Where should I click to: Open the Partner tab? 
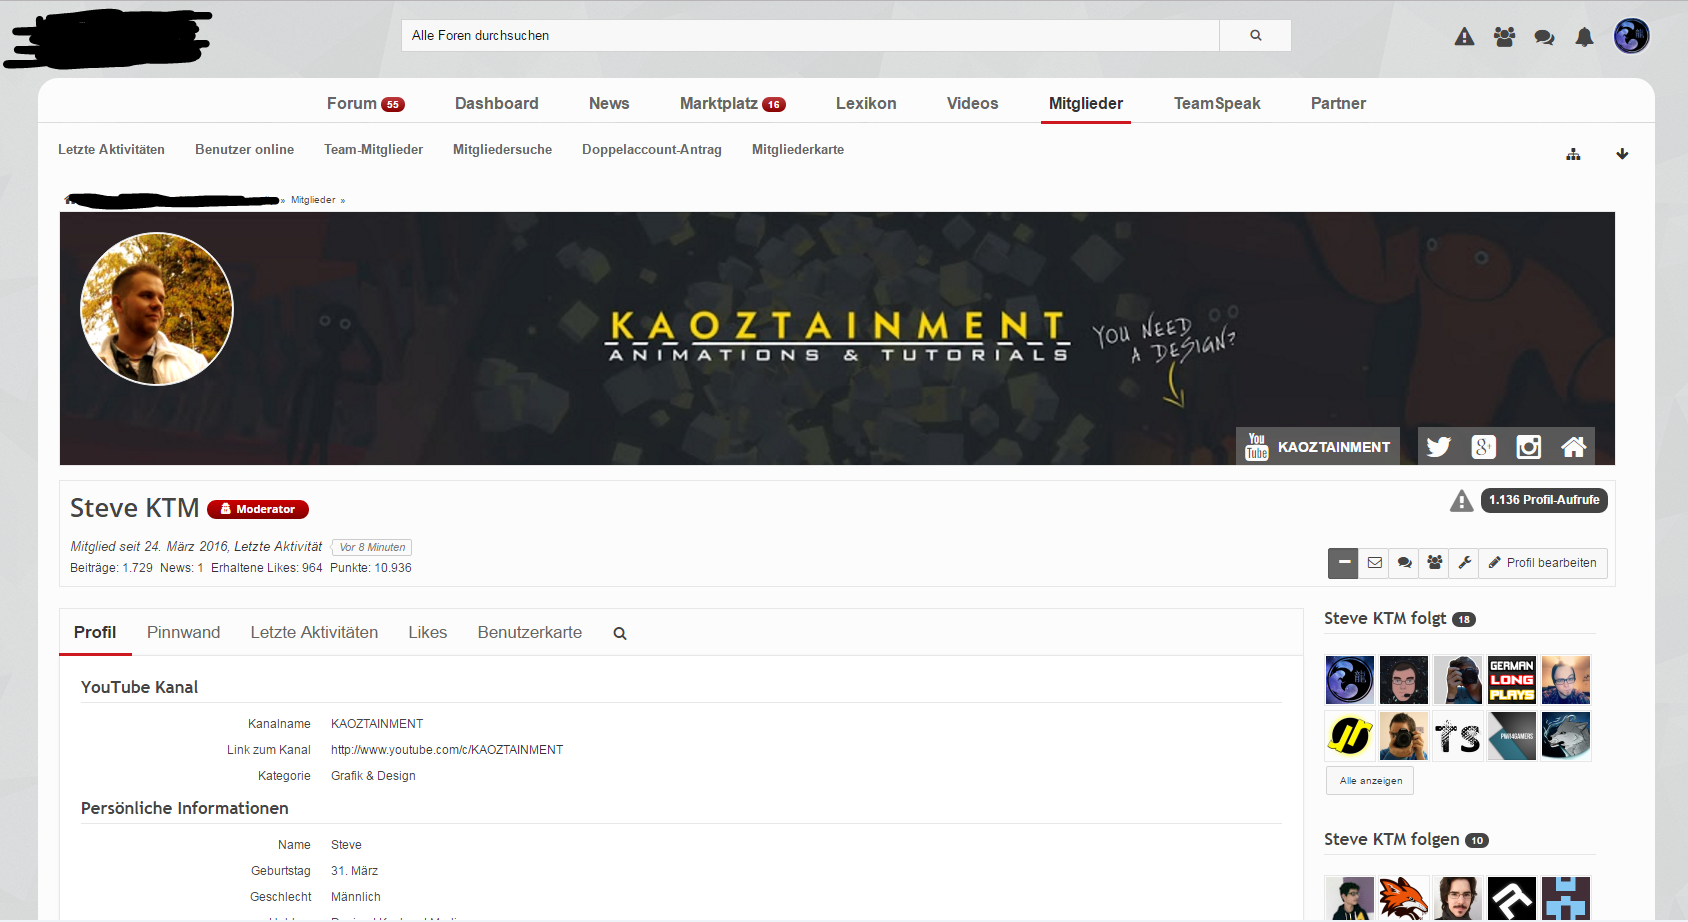pos(1338,103)
